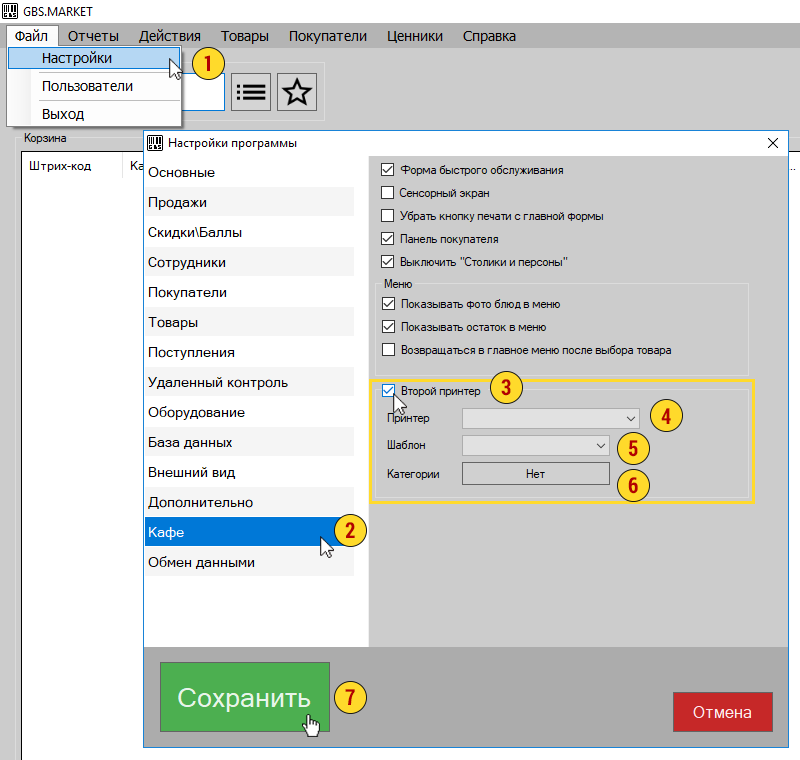Click the GBS.MARKET barcode icon in title bar
800x760 pixels.
point(10,11)
